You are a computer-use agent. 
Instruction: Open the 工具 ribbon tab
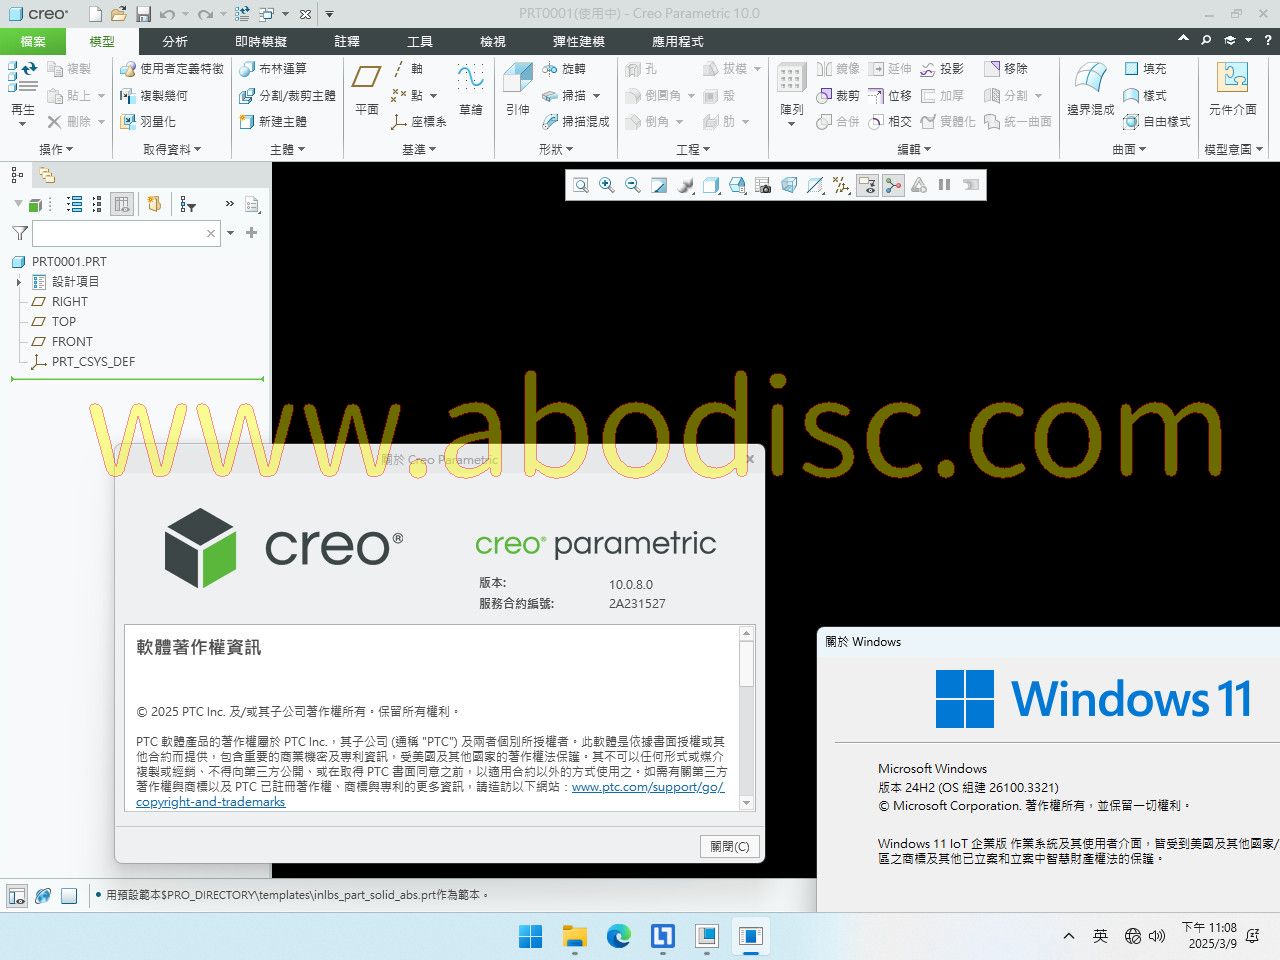point(420,41)
